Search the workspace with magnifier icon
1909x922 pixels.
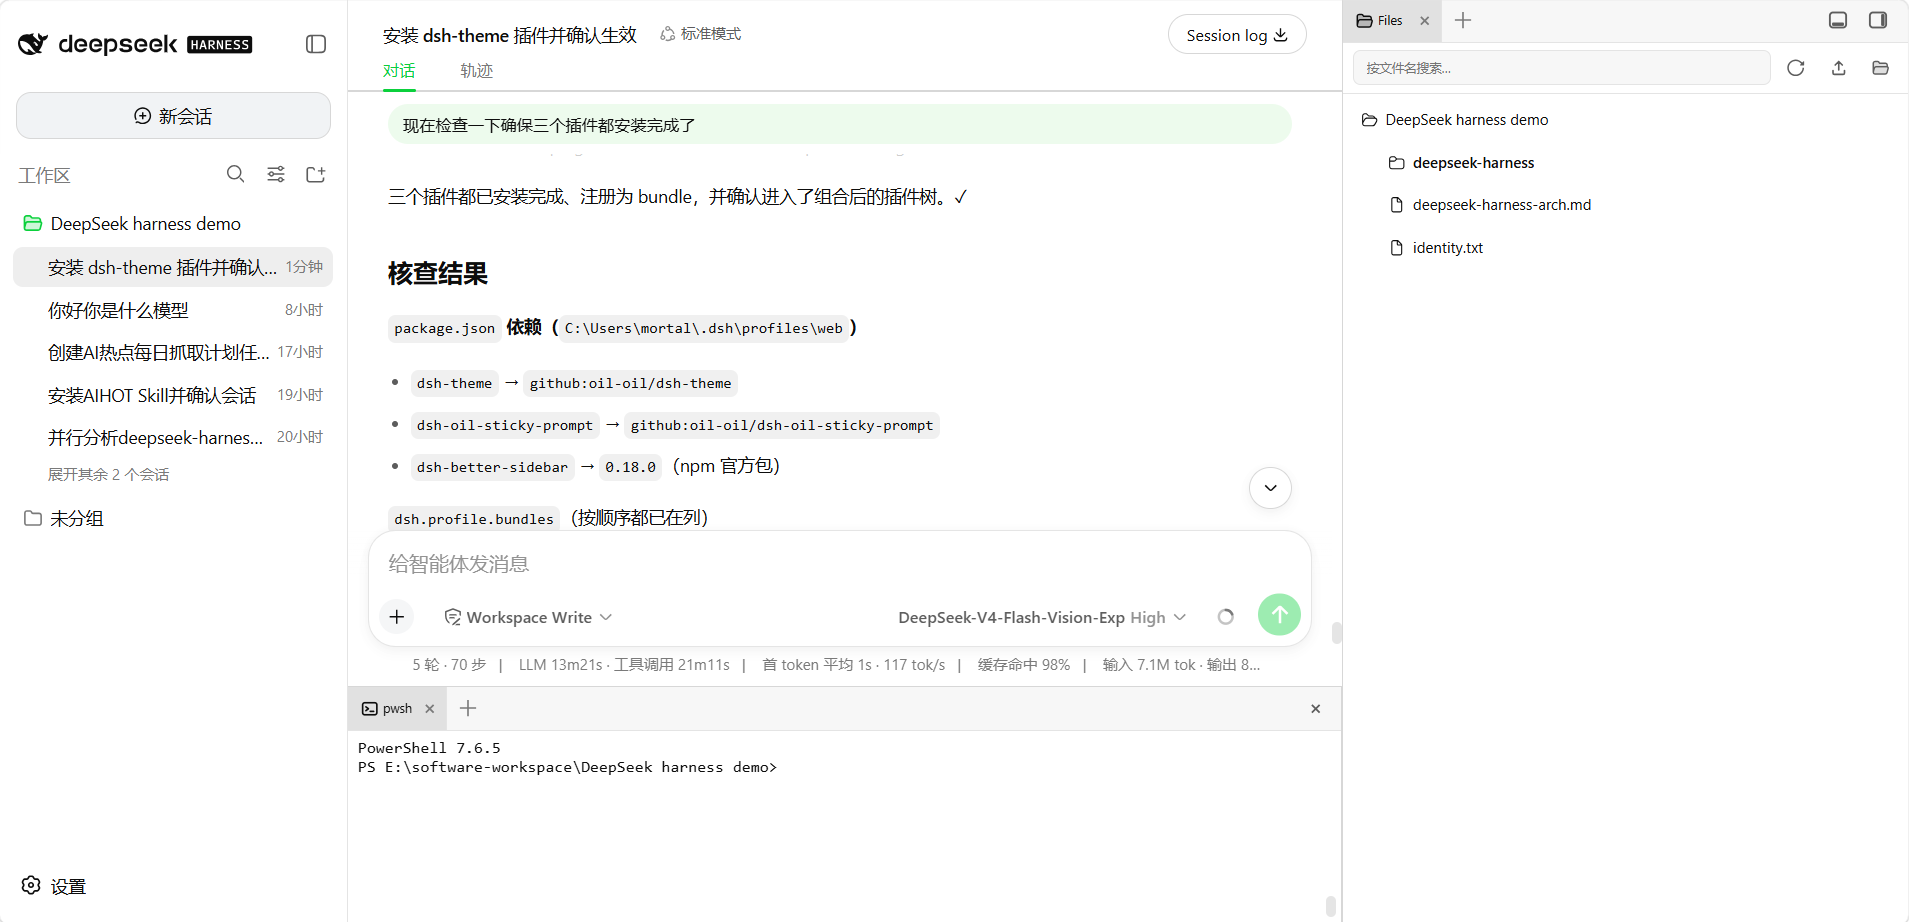[235, 174]
